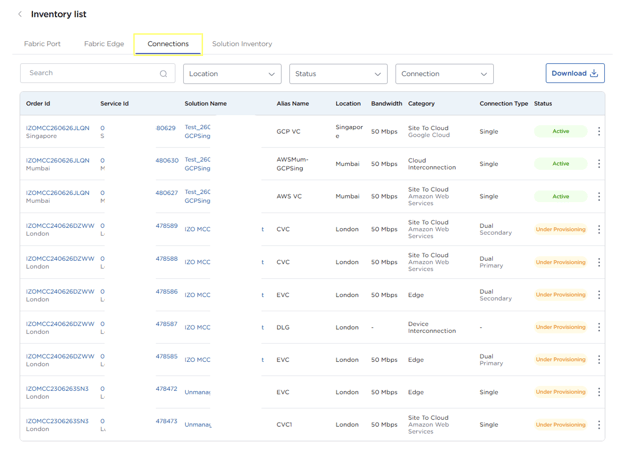Screen dimensions: 622x458
Task: Click the Inventory list page title
Action: 58,14
